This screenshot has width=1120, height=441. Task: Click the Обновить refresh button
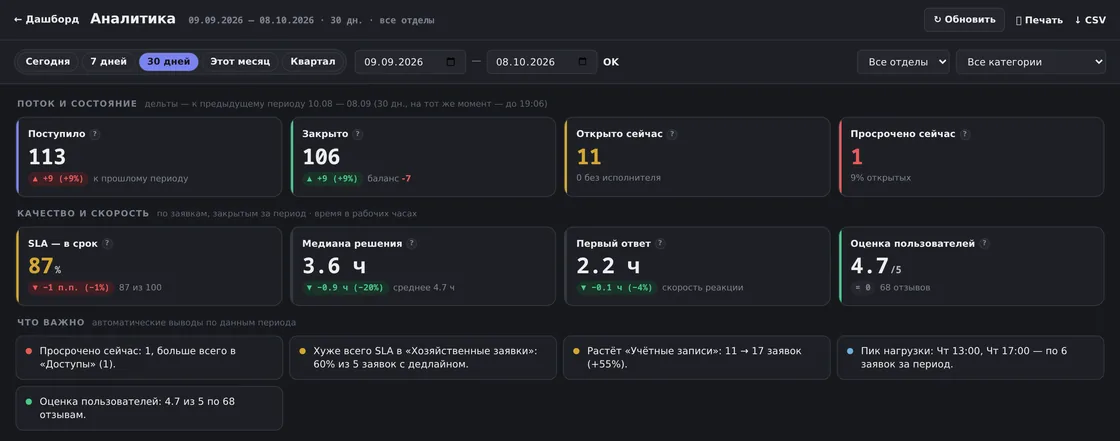tap(964, 20)
